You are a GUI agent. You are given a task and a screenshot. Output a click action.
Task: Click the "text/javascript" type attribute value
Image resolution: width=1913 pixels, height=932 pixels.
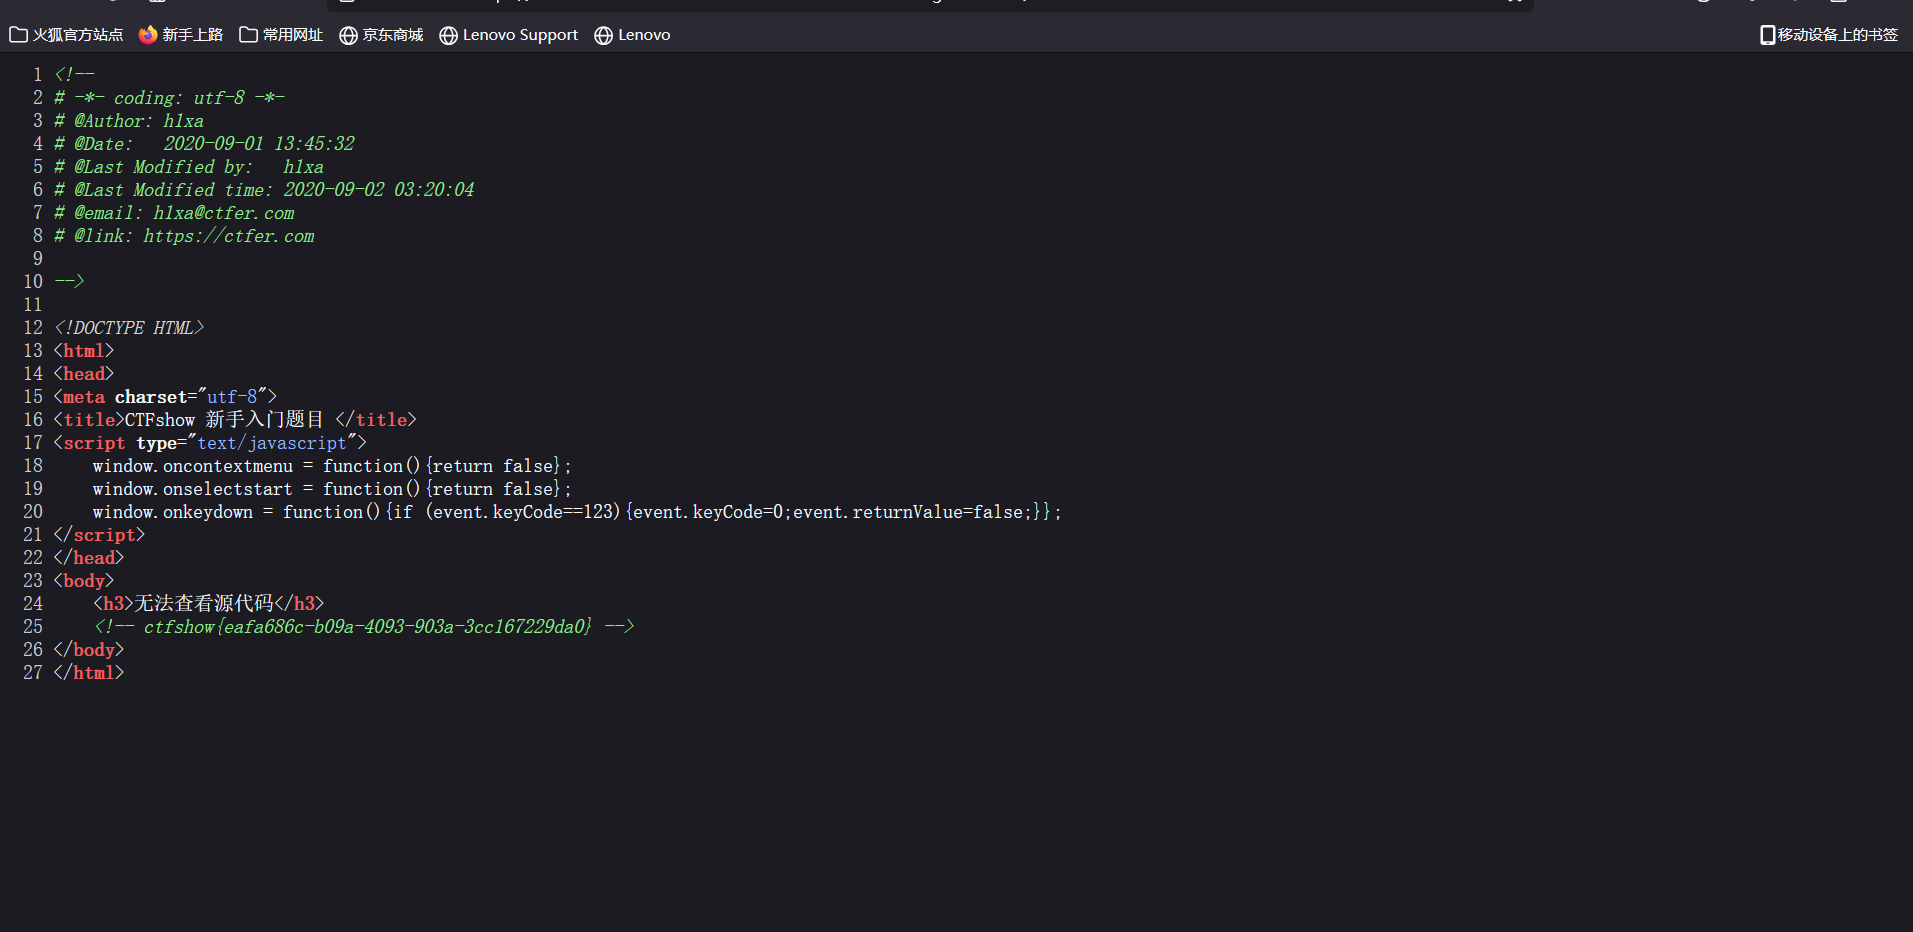point(272,443)
